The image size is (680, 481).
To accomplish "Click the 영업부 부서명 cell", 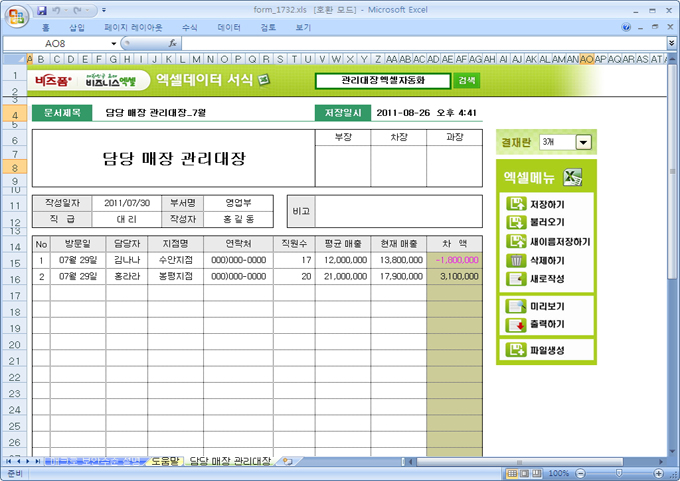I will click(239, 203).
